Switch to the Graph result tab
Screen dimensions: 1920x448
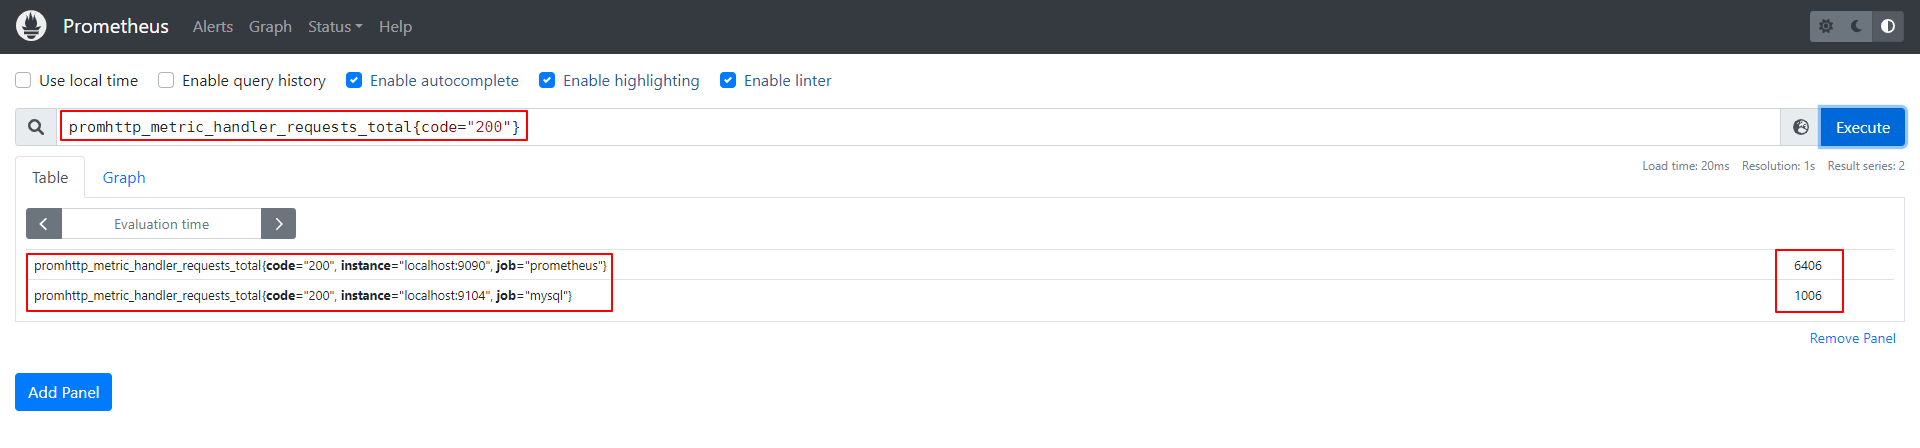pos(124,177)
